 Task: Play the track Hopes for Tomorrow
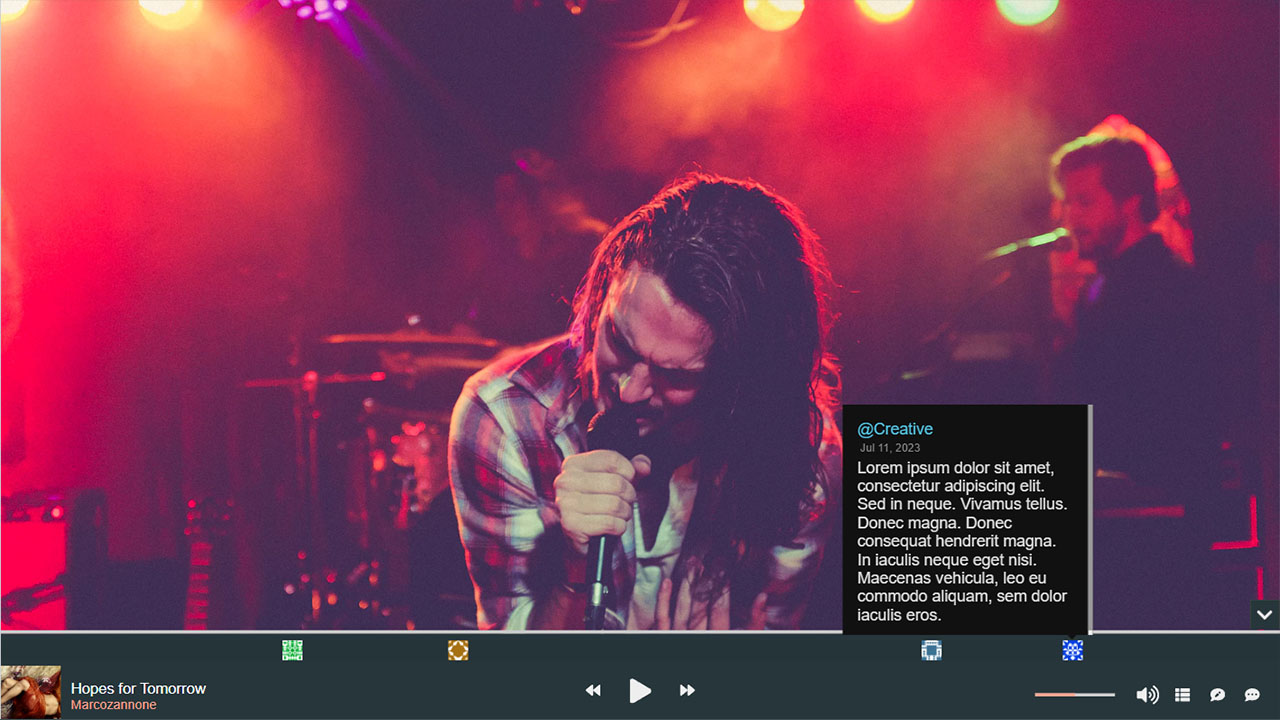[x=640, y=690]
